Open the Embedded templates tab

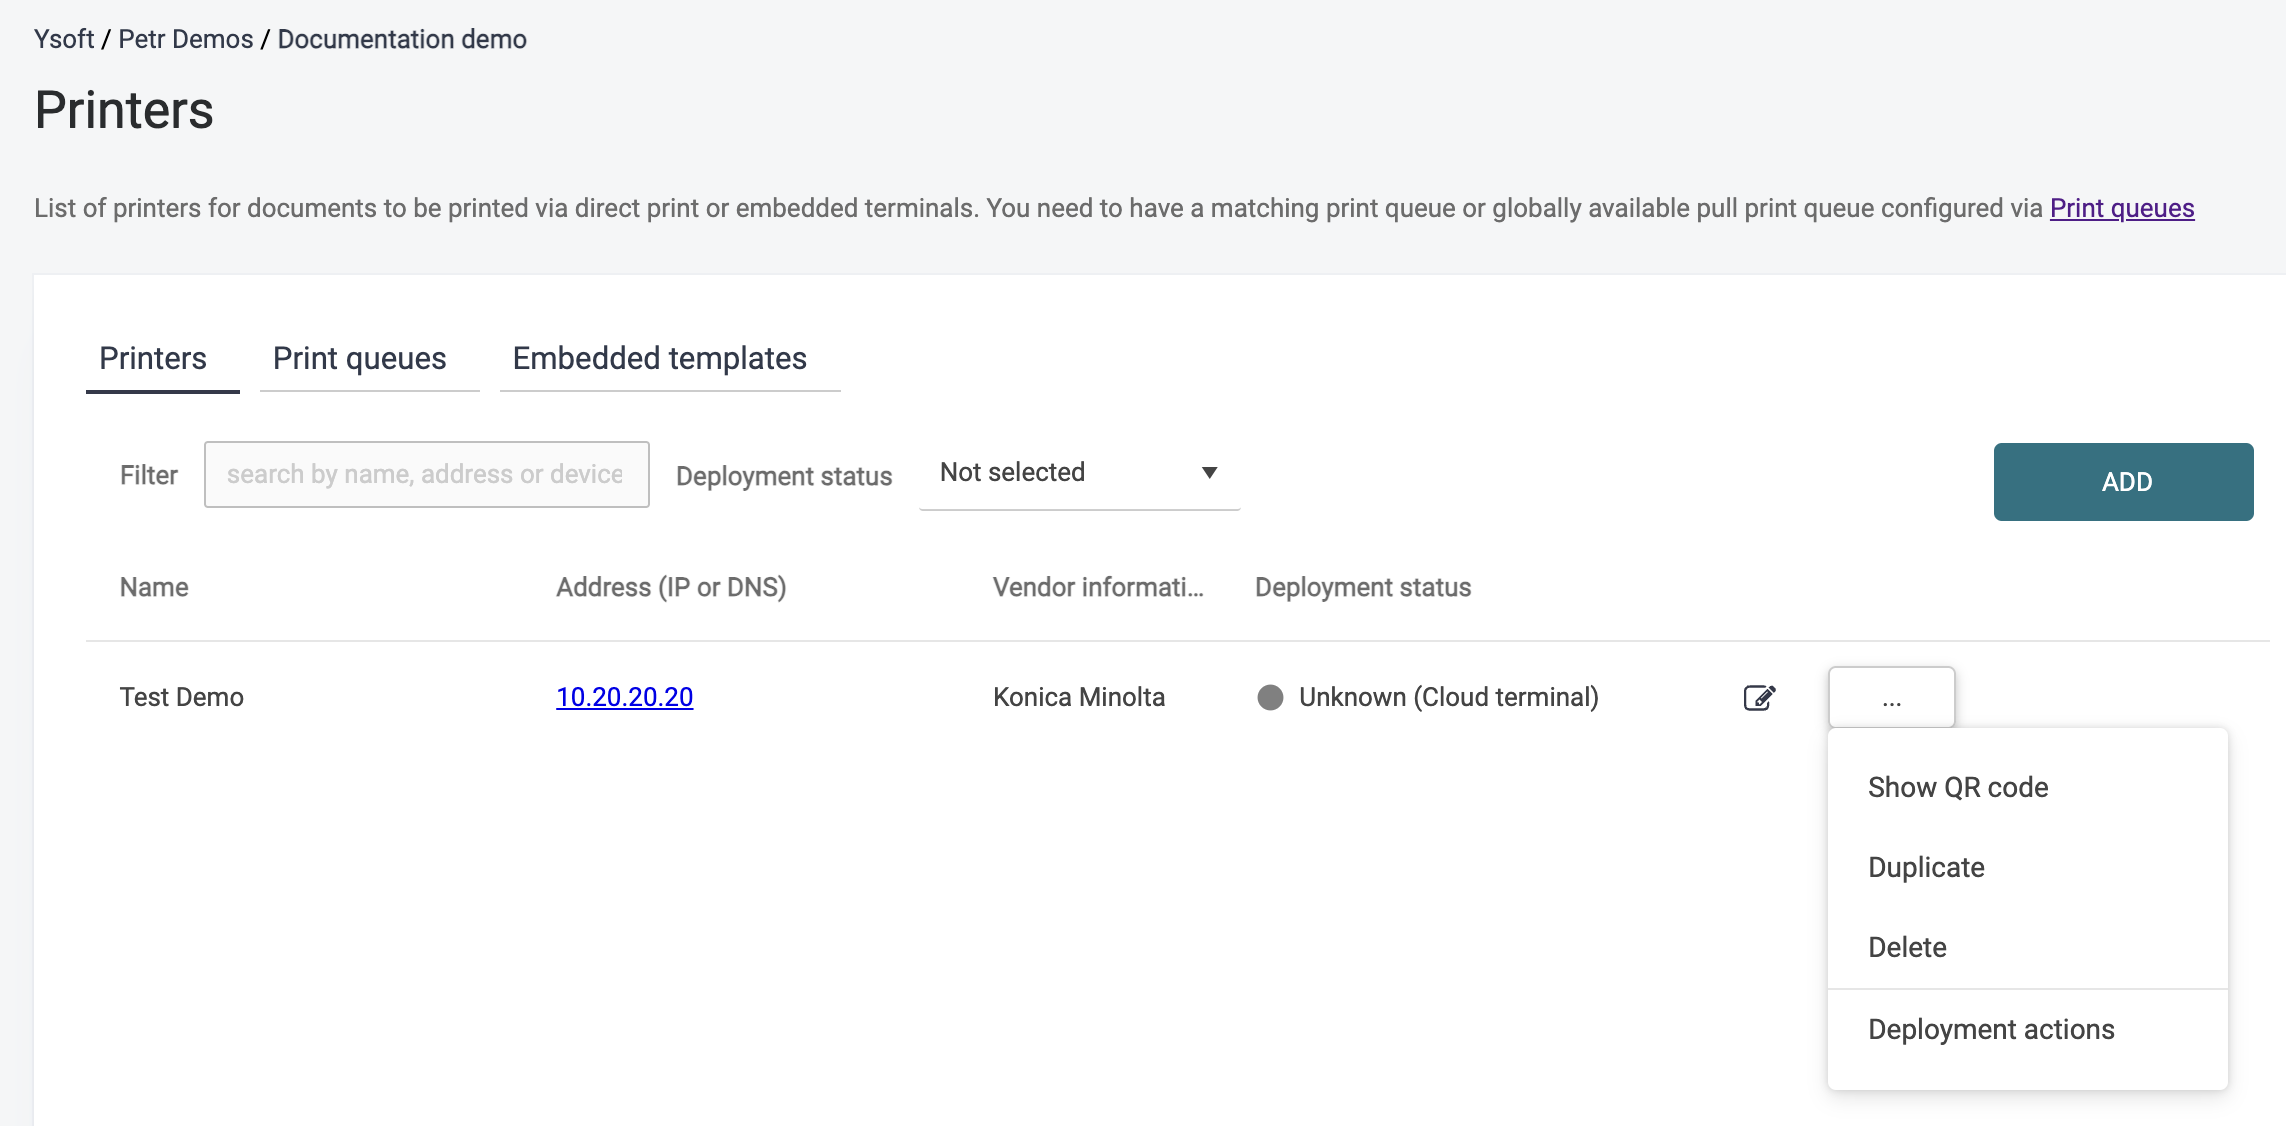(659, 358)
